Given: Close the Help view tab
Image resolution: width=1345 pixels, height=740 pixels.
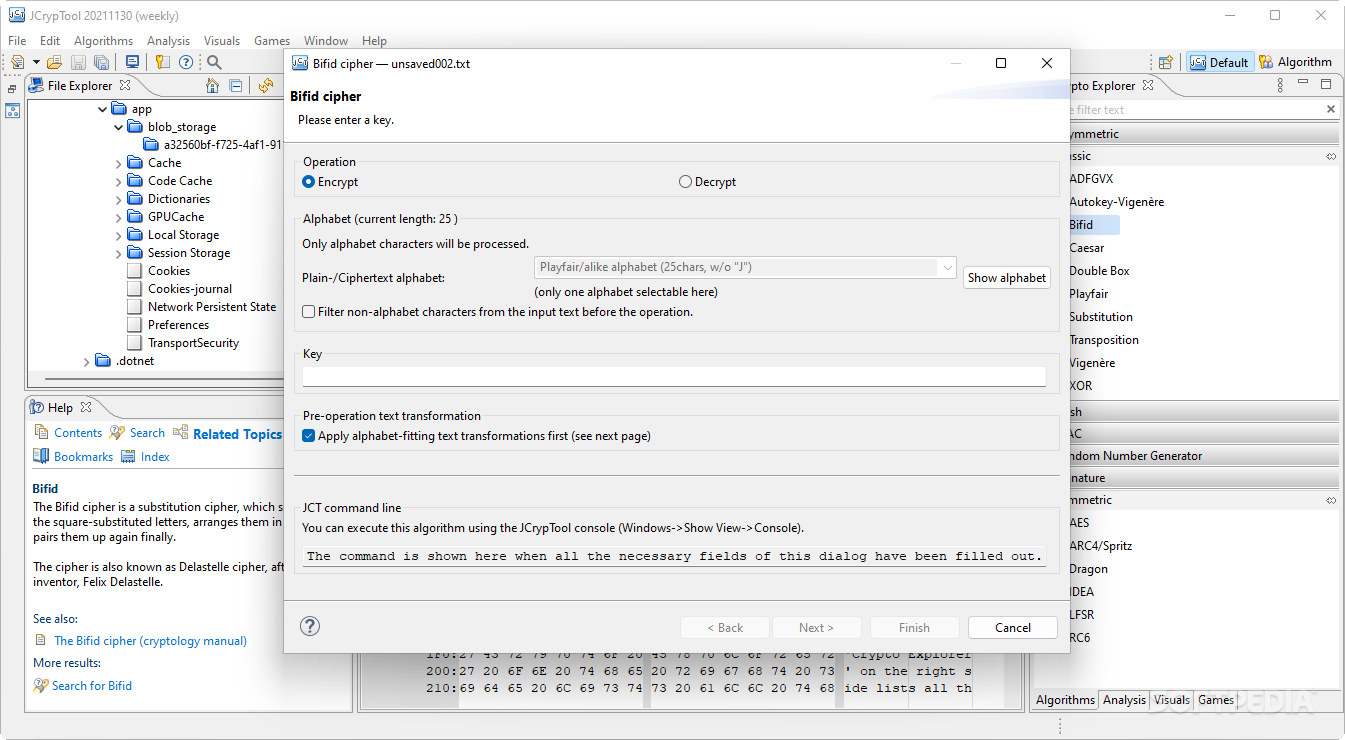Looking at the screenshot, I should point(86,407).
